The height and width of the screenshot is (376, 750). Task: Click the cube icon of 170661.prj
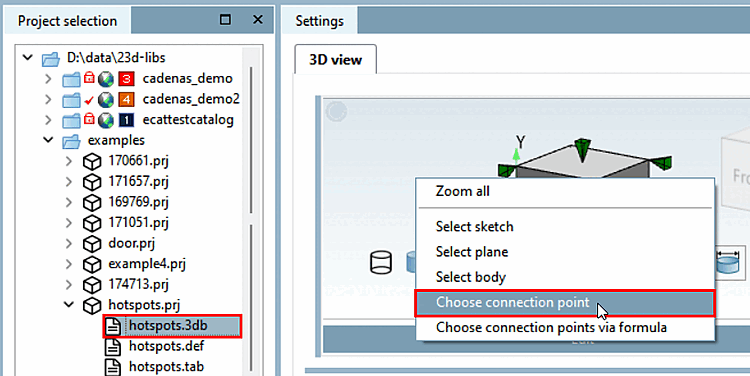92,161
